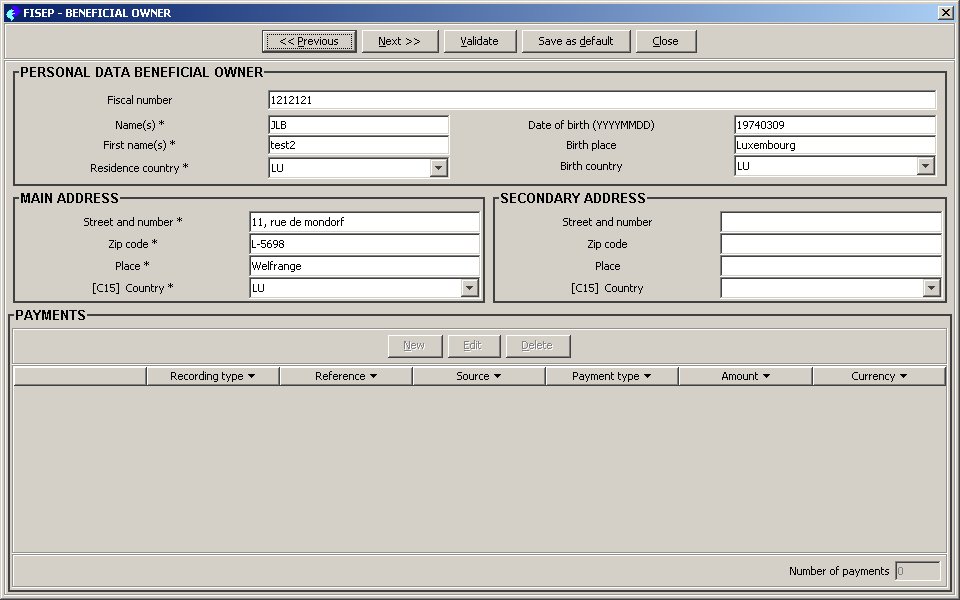Viewport: 960px width, 600px height.
Task: Click the FISEP application icon in title bar
Action: click(12, 13)
